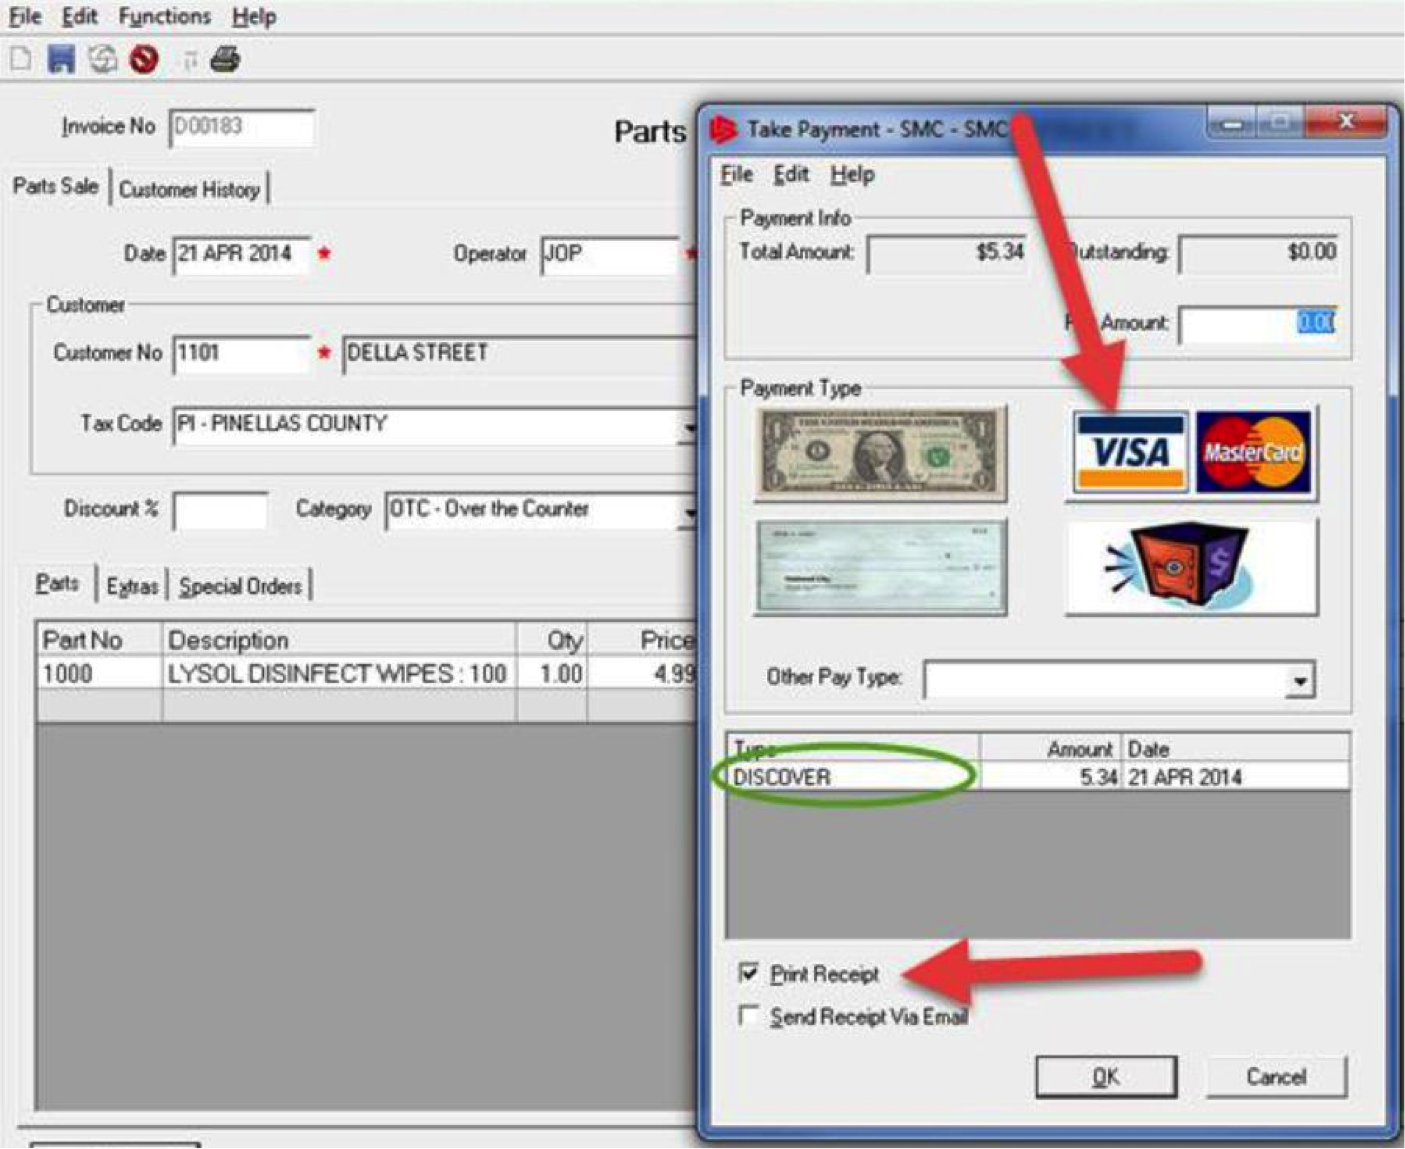The height and width of the screenshot is (1149, 1405).
Task: Open Help menu in Take Payment dialog
Action: pos(852,174)
